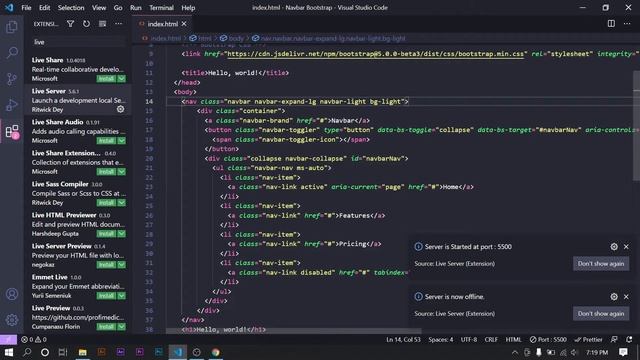This screenshot has height=360, width=640.
Task: Refresh the extensions list
Action: click(x=86, y=24)
